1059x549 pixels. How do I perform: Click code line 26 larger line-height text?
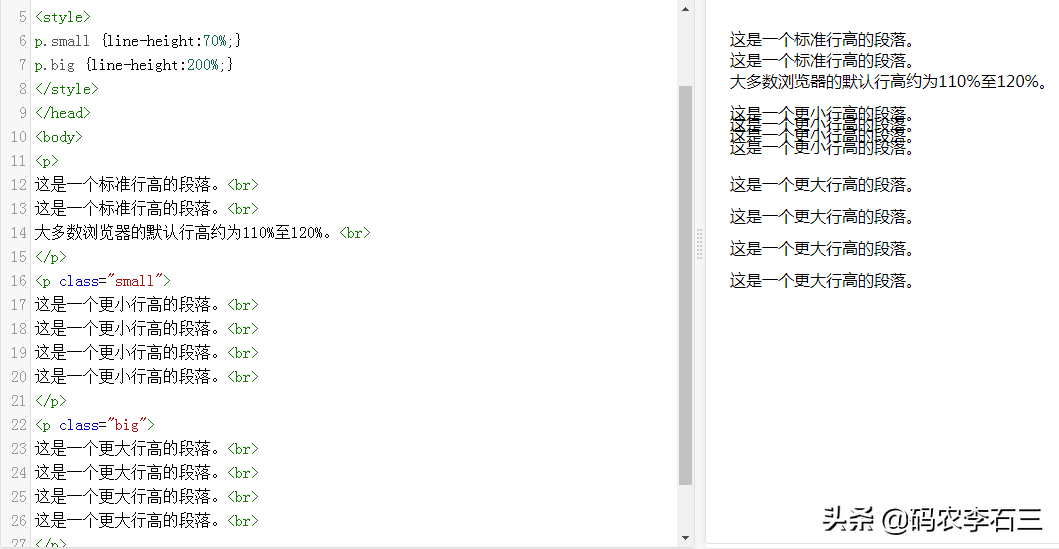(147, 521)
